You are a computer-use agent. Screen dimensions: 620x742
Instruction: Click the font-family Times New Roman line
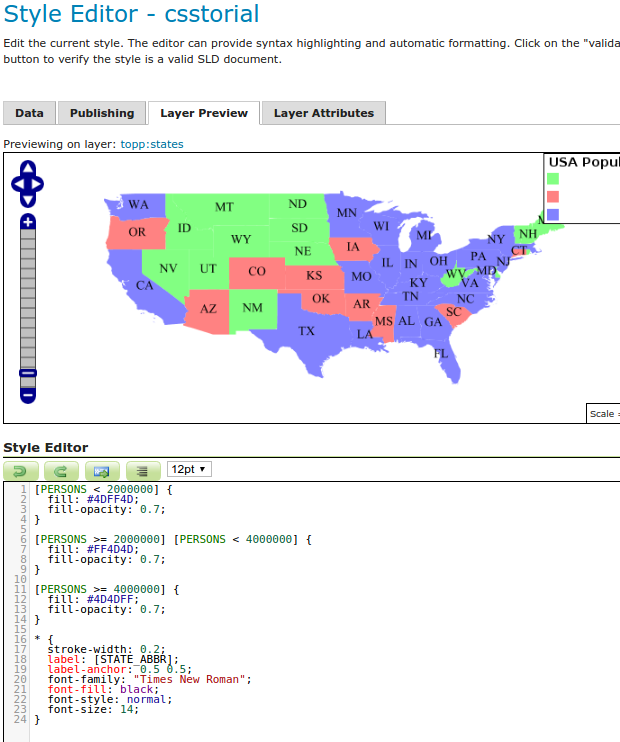150,680
